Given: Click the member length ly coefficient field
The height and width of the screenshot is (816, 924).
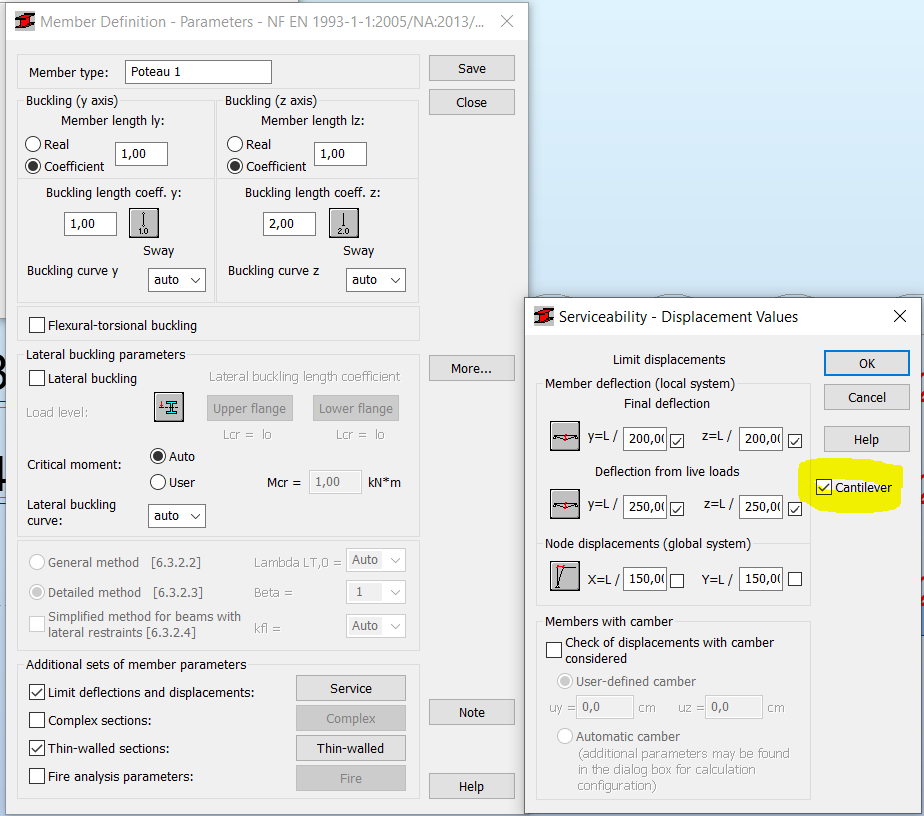Looking at the screenshot, I should click(141, 154).
